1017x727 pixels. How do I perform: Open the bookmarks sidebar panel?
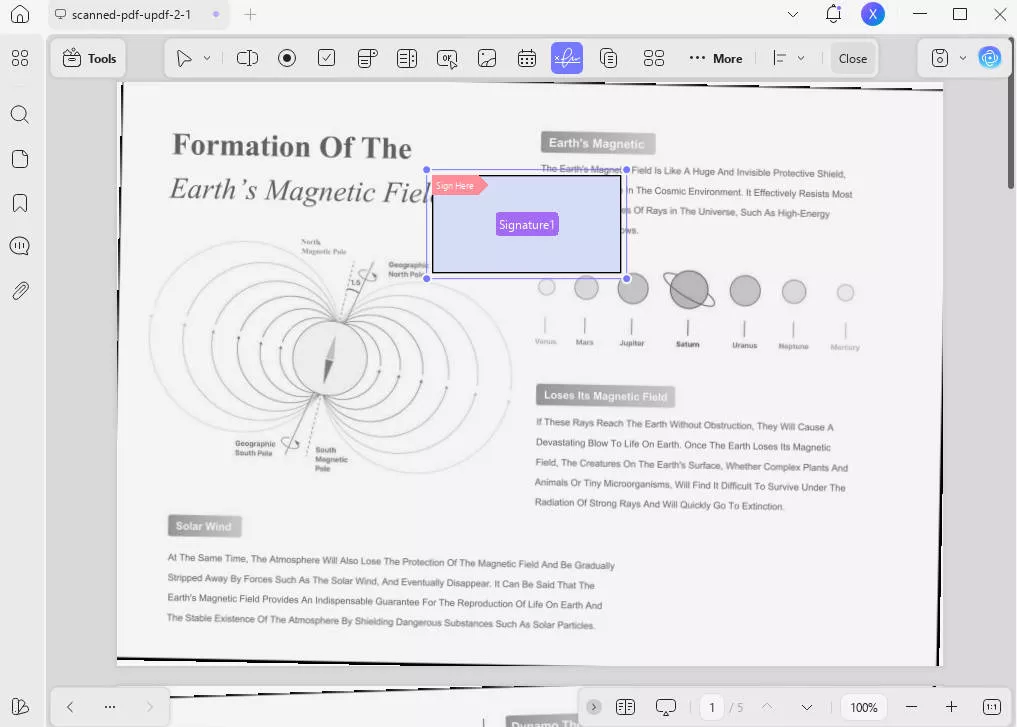(x=20, y=202)
